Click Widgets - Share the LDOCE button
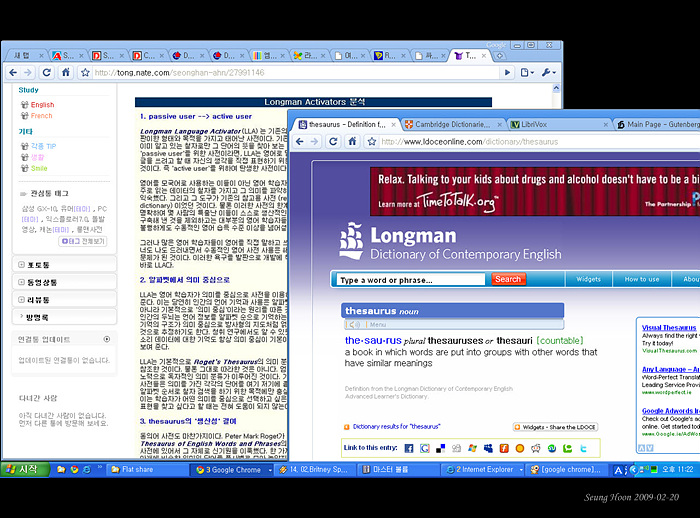The width and height of the screenshot is (700, 518). pyautogui.click(x=555, y=427)
